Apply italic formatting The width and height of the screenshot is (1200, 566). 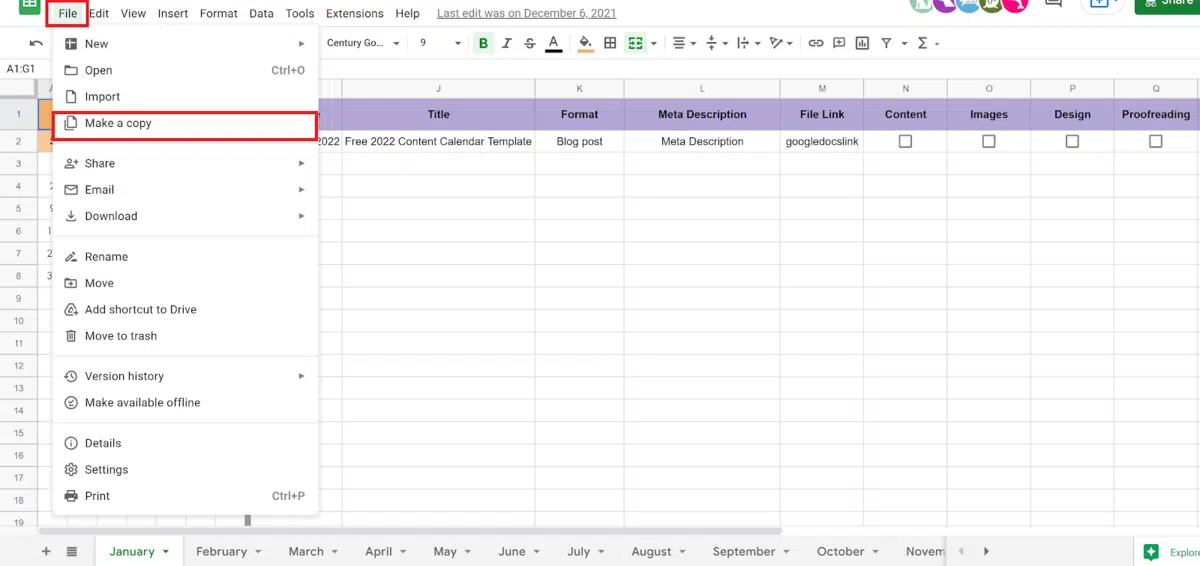click(507, 43)
